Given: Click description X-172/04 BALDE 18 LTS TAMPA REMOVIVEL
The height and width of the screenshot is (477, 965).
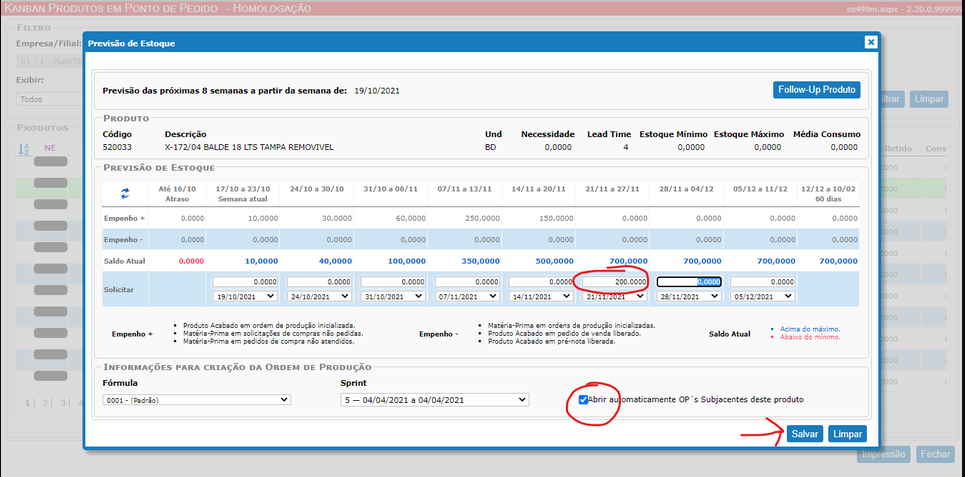Looking at the screenshot, I should click(249, 147).
